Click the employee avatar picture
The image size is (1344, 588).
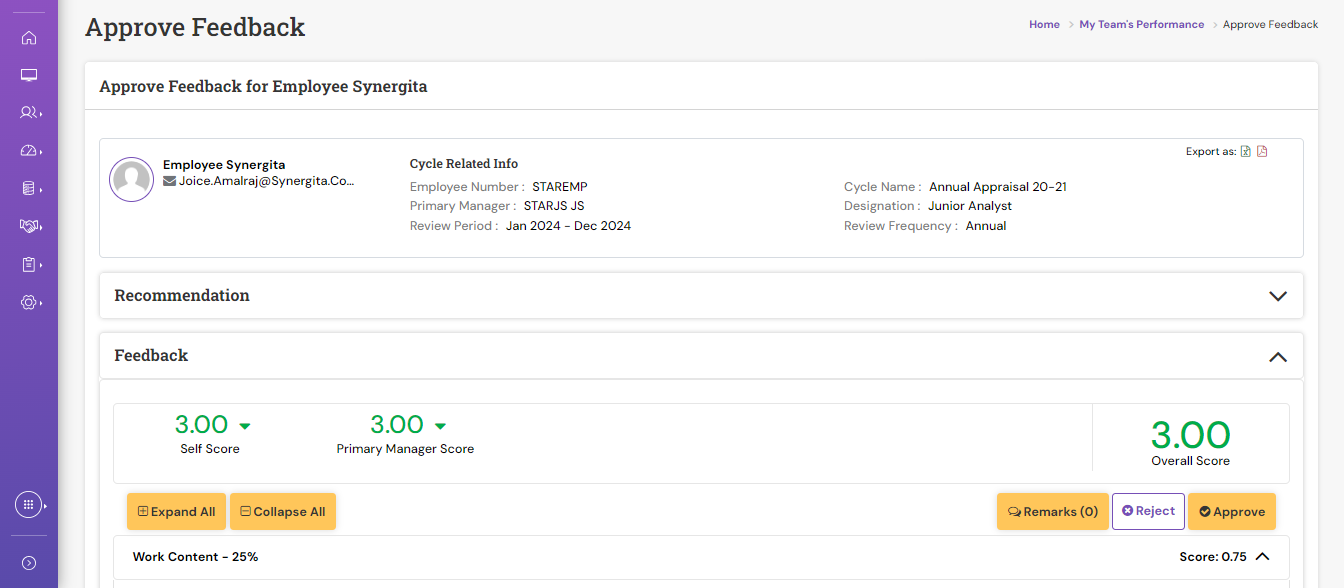pos(131,180)
